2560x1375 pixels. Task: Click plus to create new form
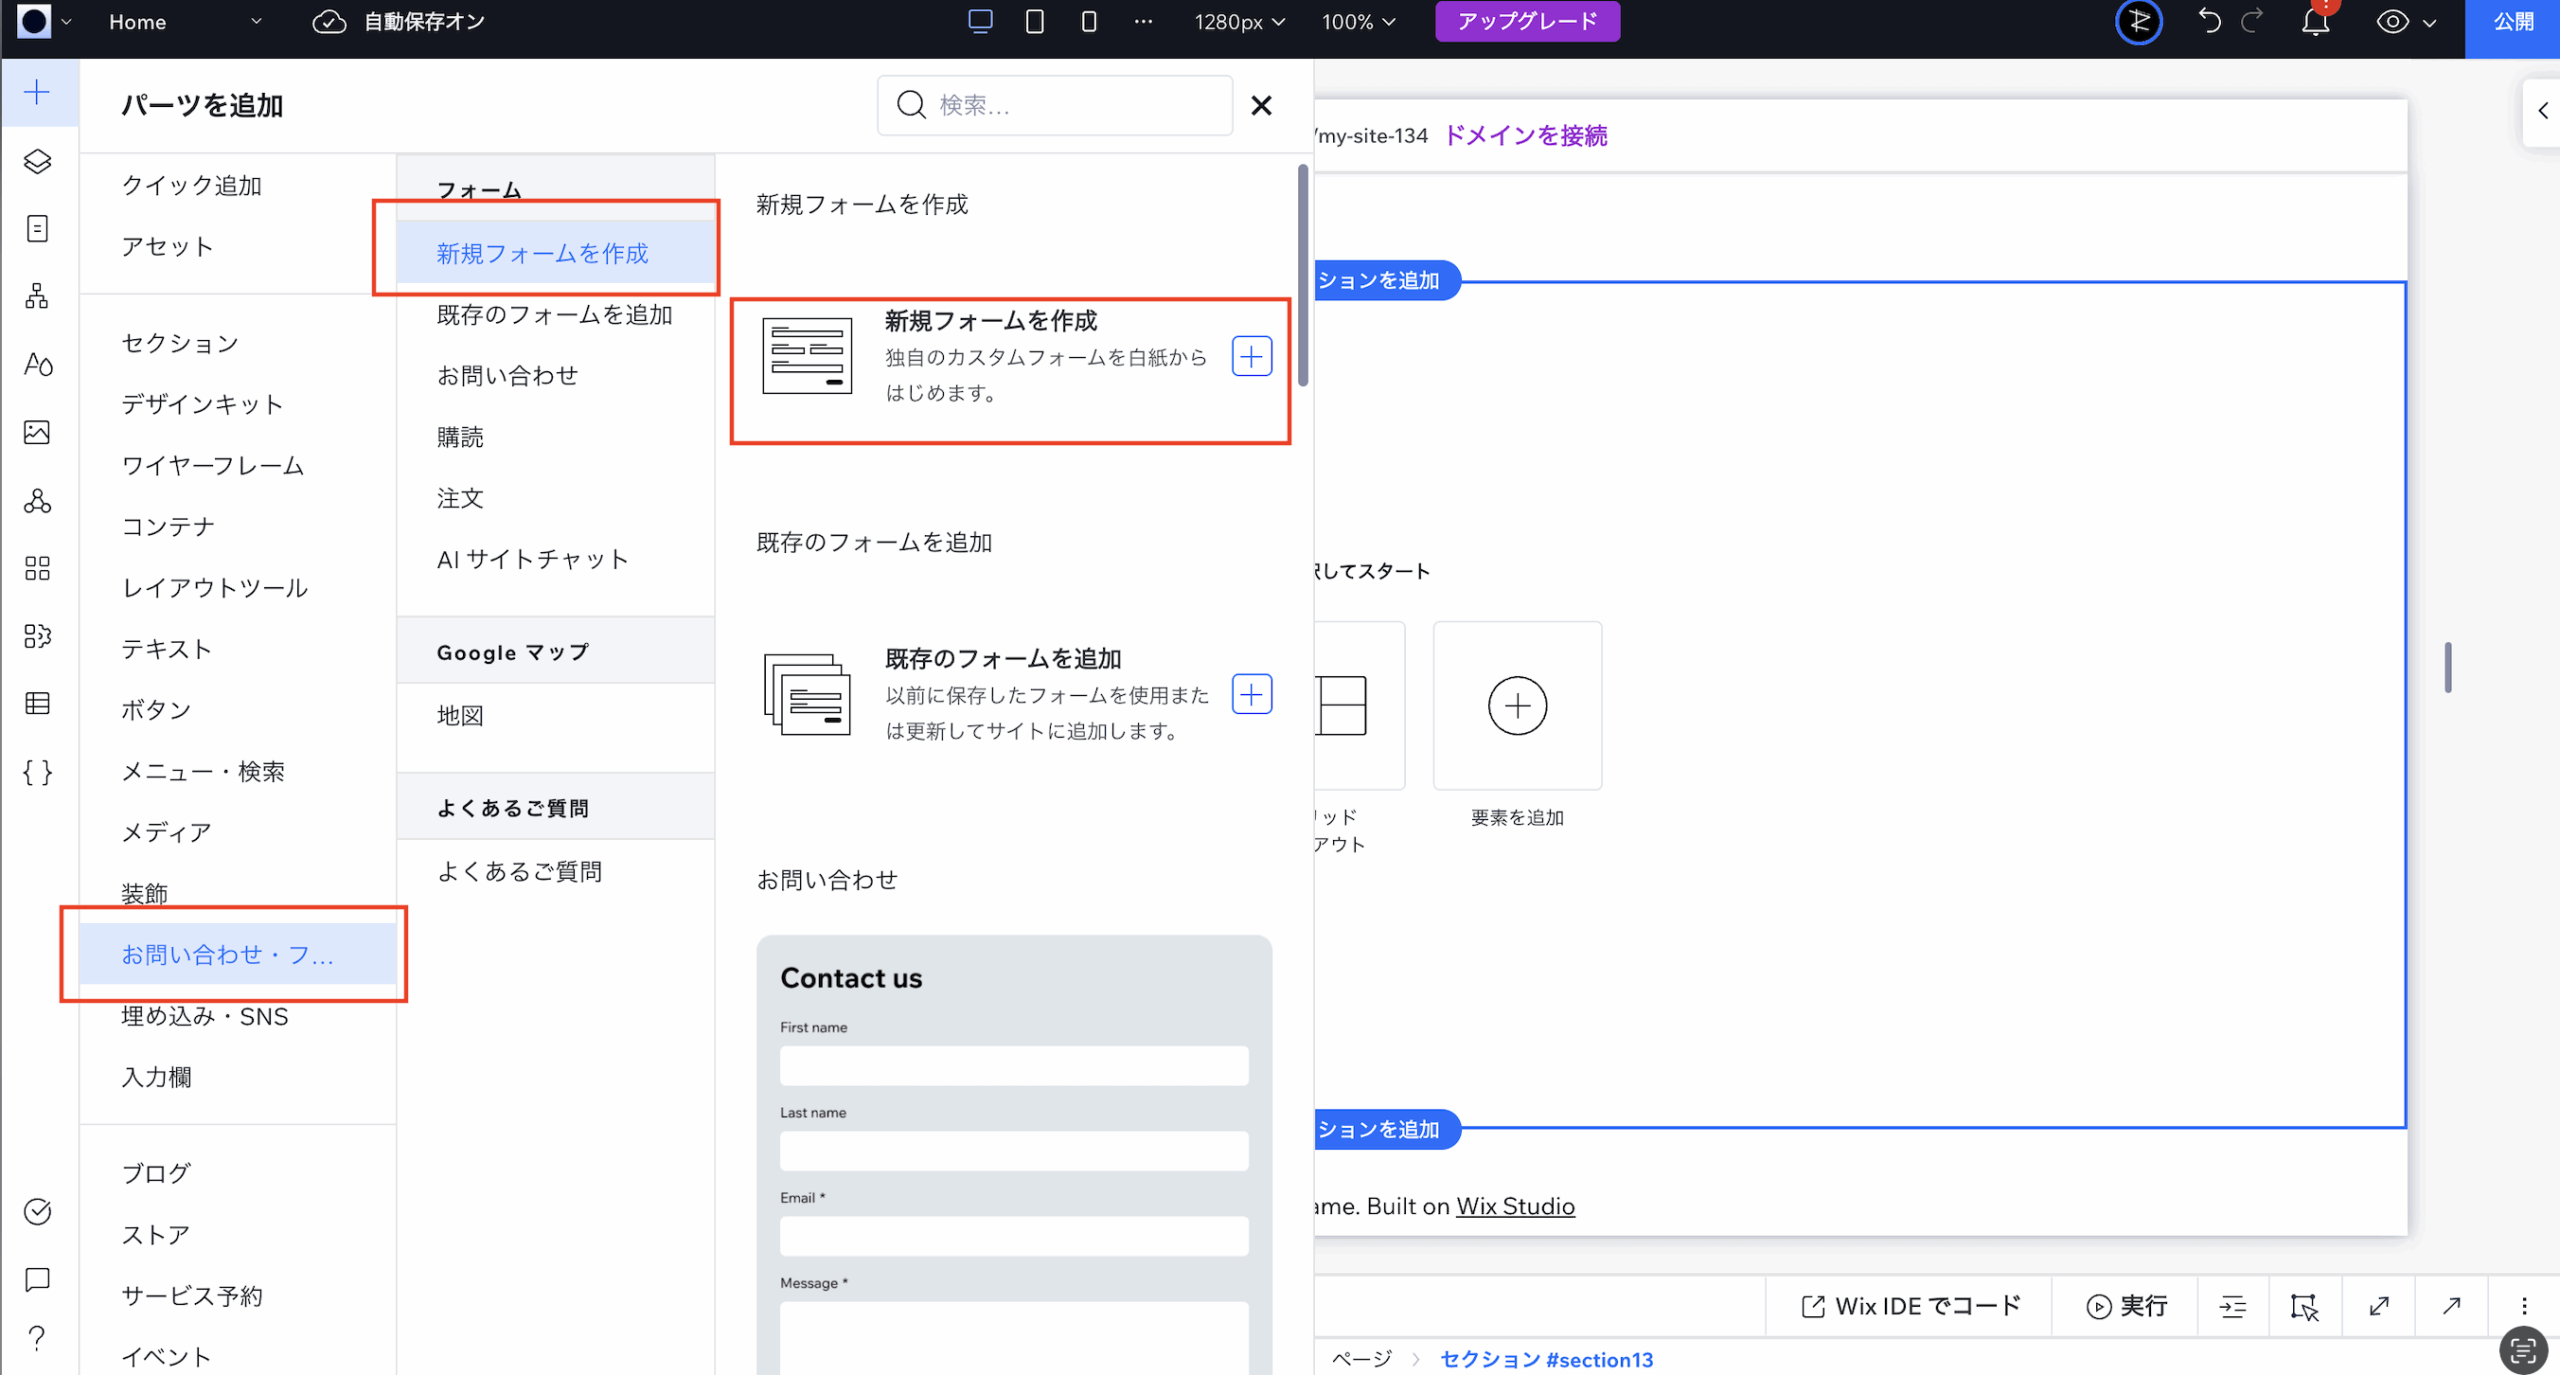click(1251, 357)
